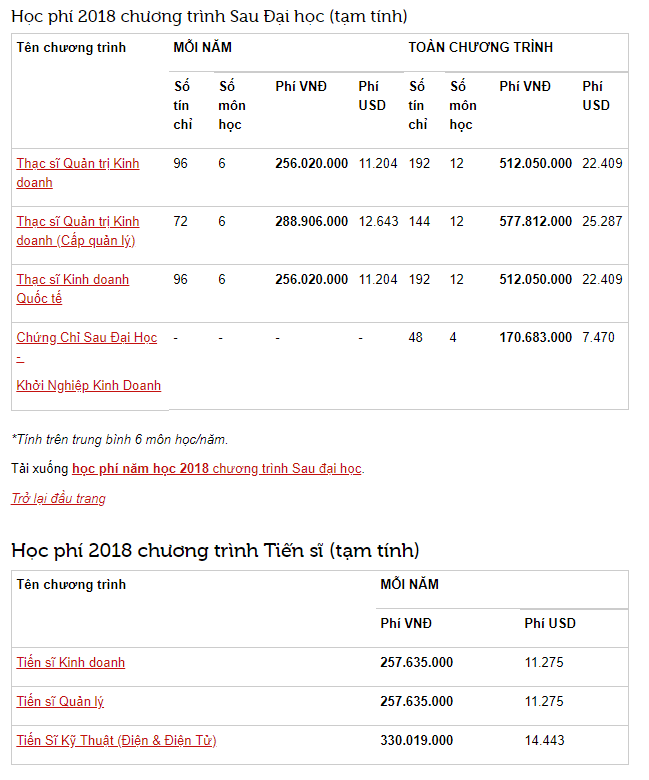649x780 pixels.
Task: Click the 14.443 USD doctoral fee value
Action: point(544,741)
